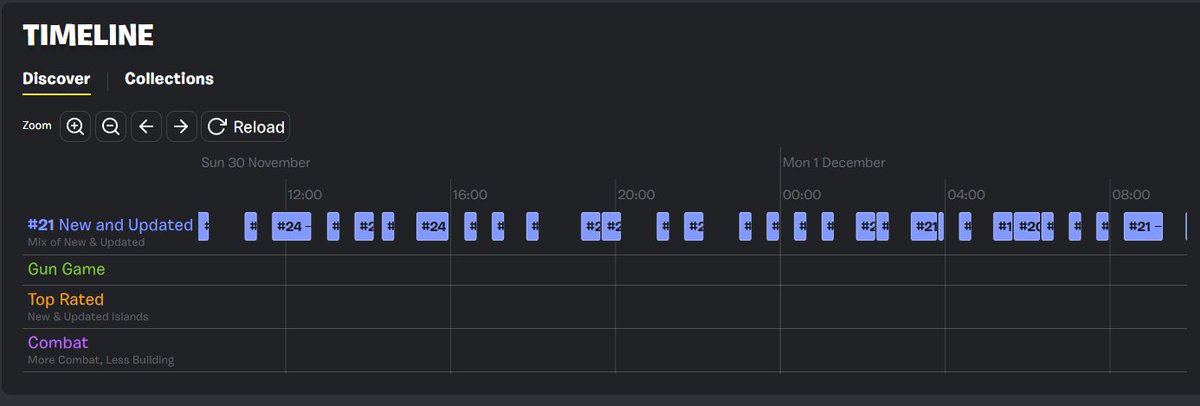Click the 04:00 time label

tap(966, 194)
